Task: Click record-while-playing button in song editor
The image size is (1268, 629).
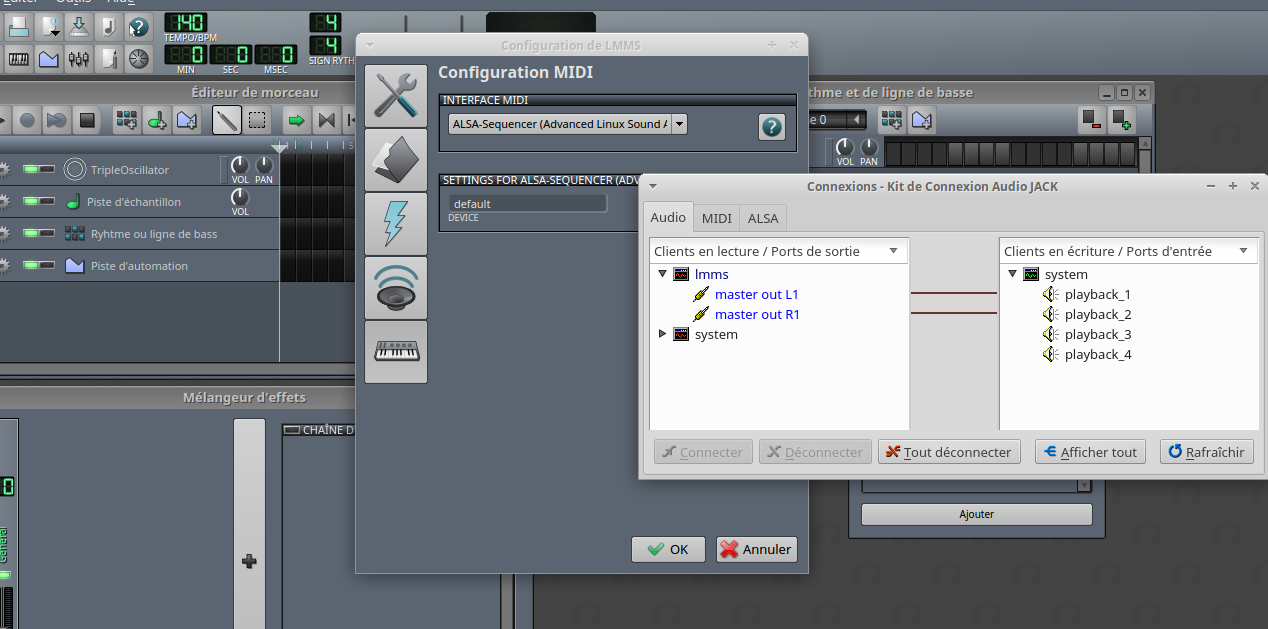Action: point(57,121)
